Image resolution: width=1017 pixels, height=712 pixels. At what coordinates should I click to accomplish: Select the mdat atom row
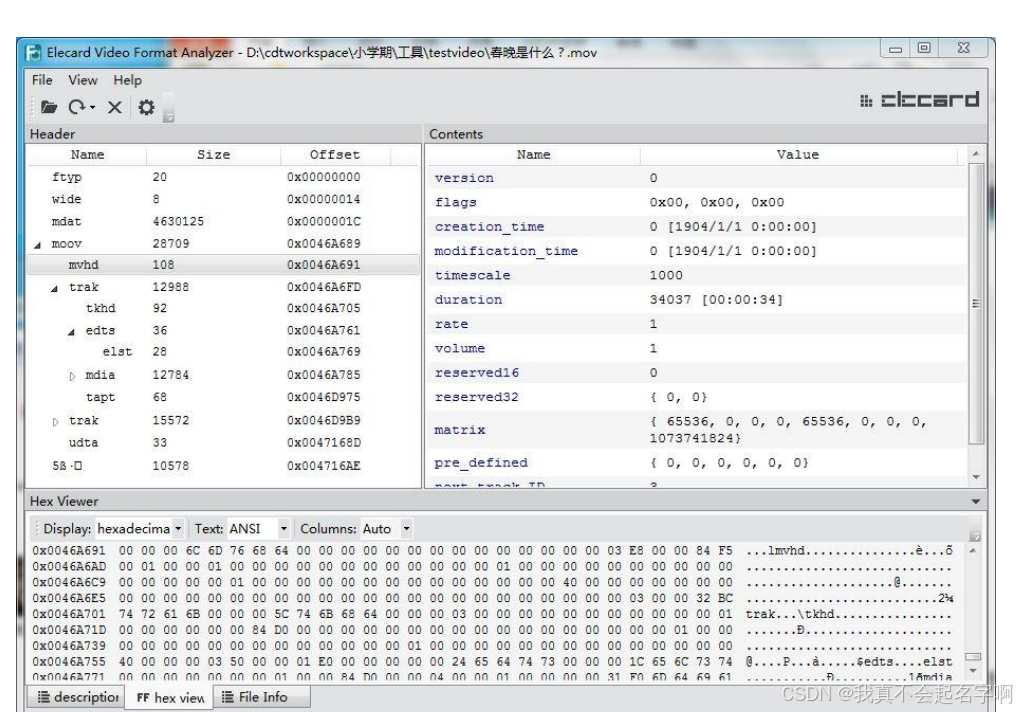pos(222,222)
